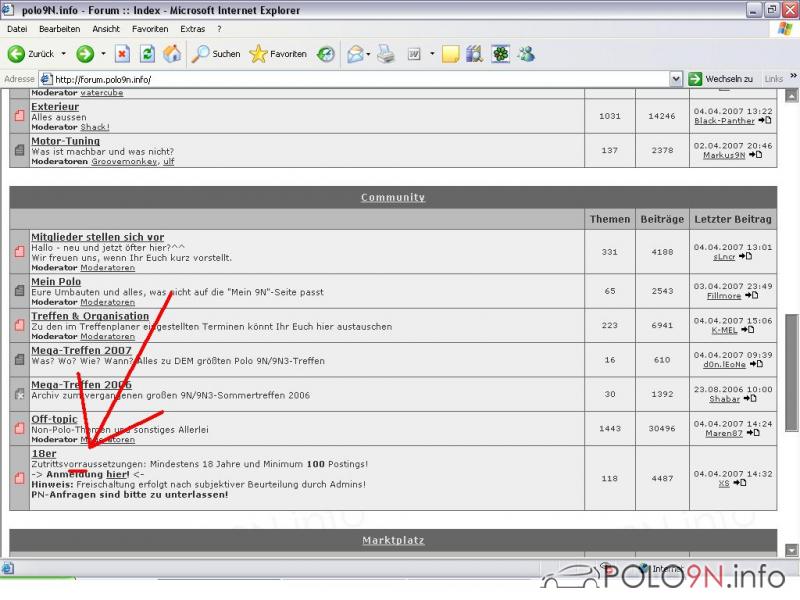Image resolution: width=800 pixels, height=600 pixels.
Task: Open the ? help menu
Action: coord(219,29)
